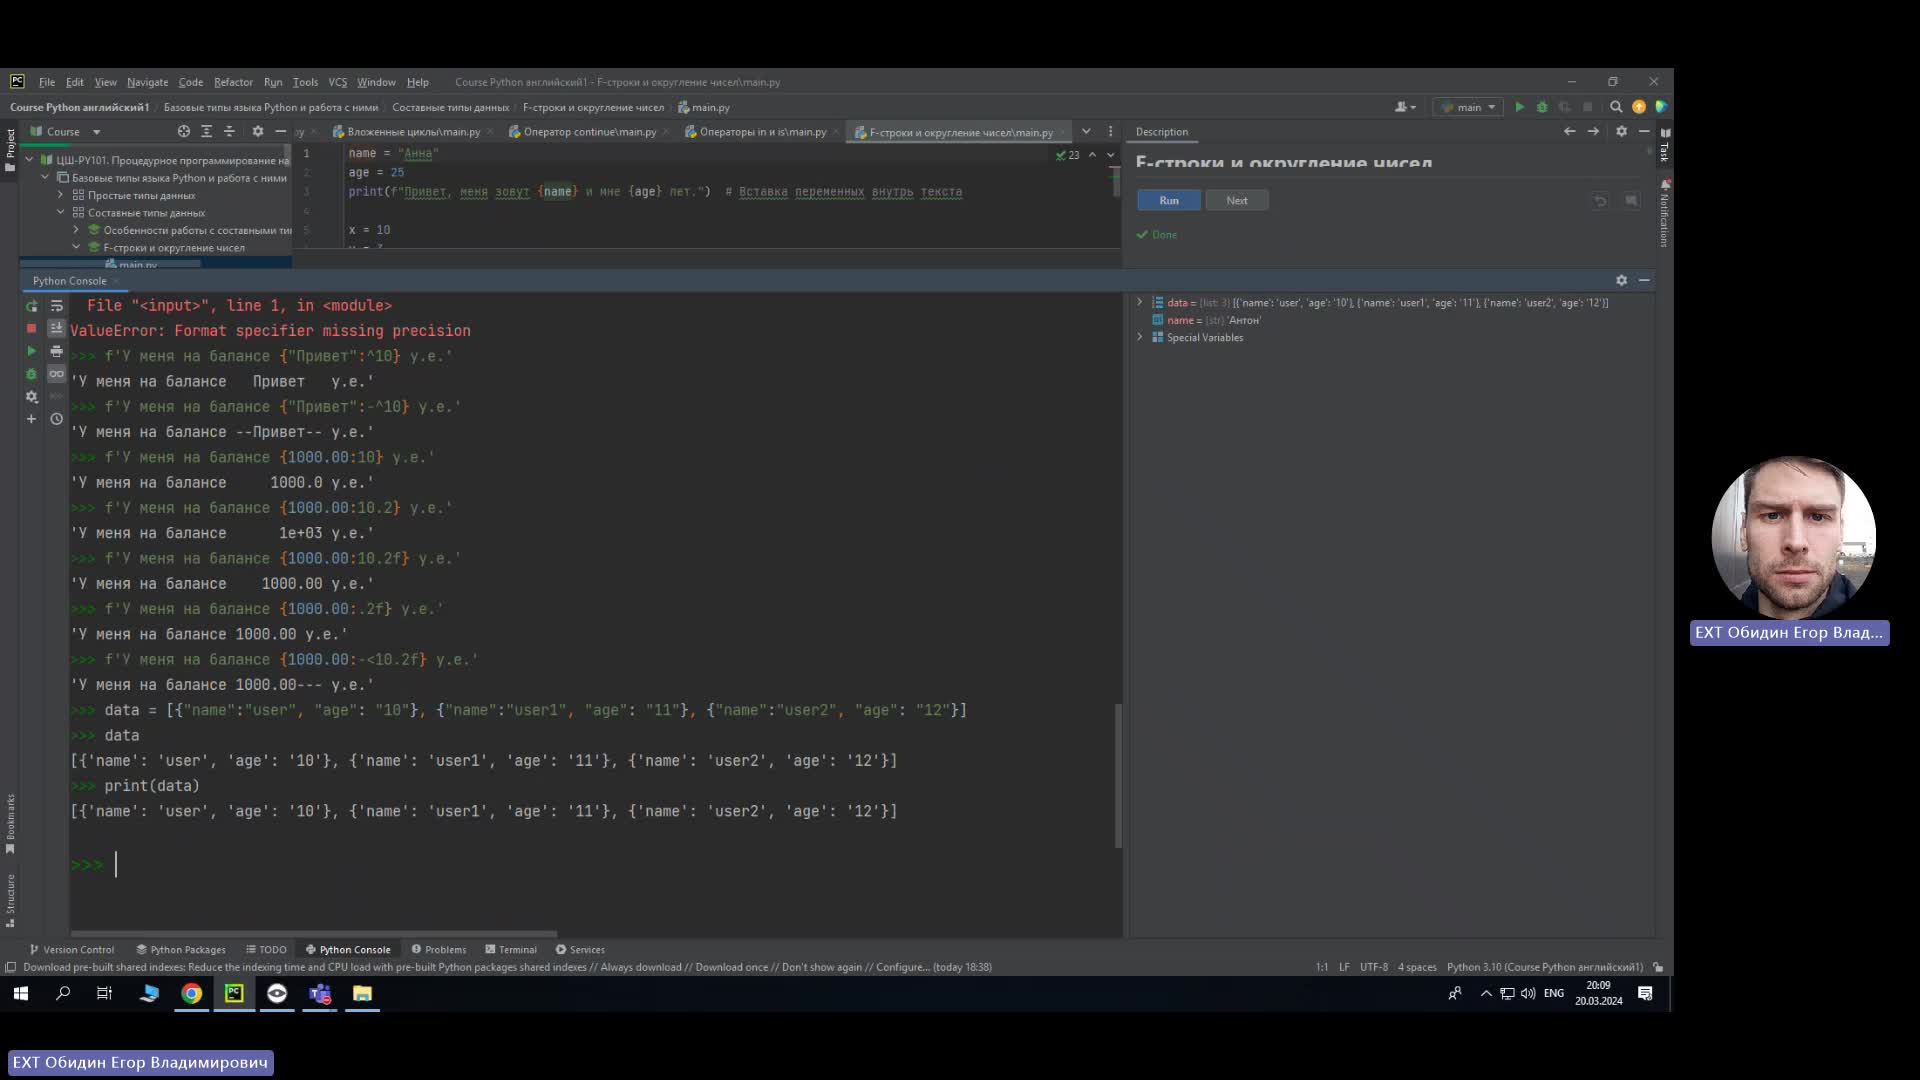1920x1080 pixels.
Task: Click the console input prompt line
Action: point(595,865)
